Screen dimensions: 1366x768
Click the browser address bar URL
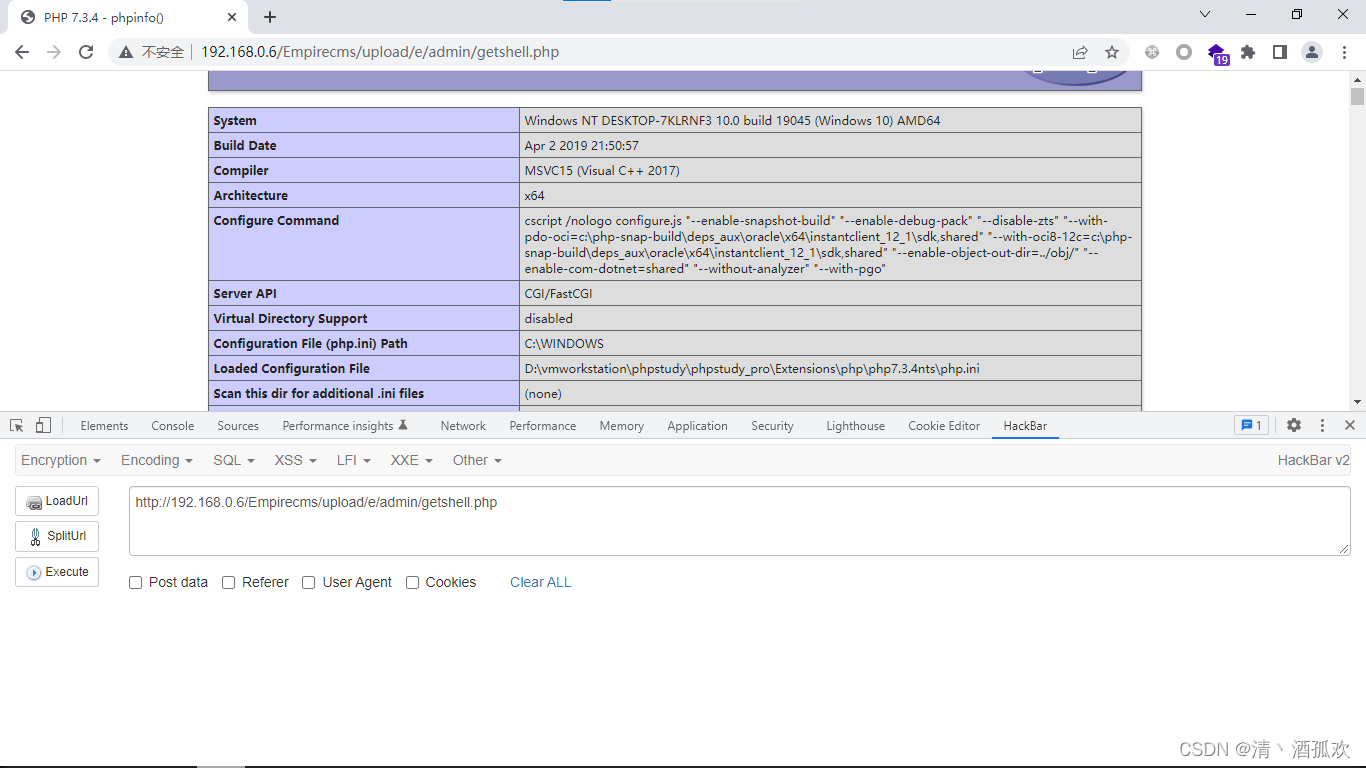pos(380,52)
